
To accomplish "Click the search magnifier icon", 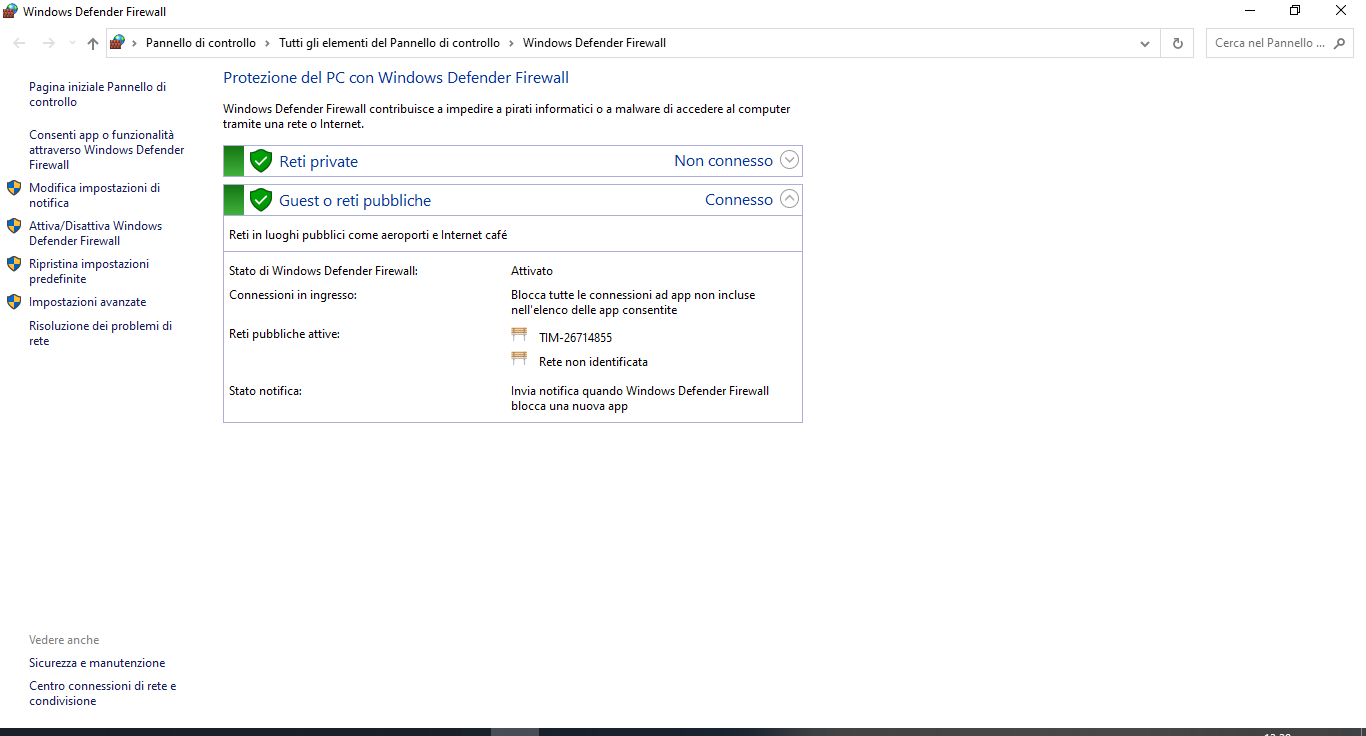I will point(1342,43).
